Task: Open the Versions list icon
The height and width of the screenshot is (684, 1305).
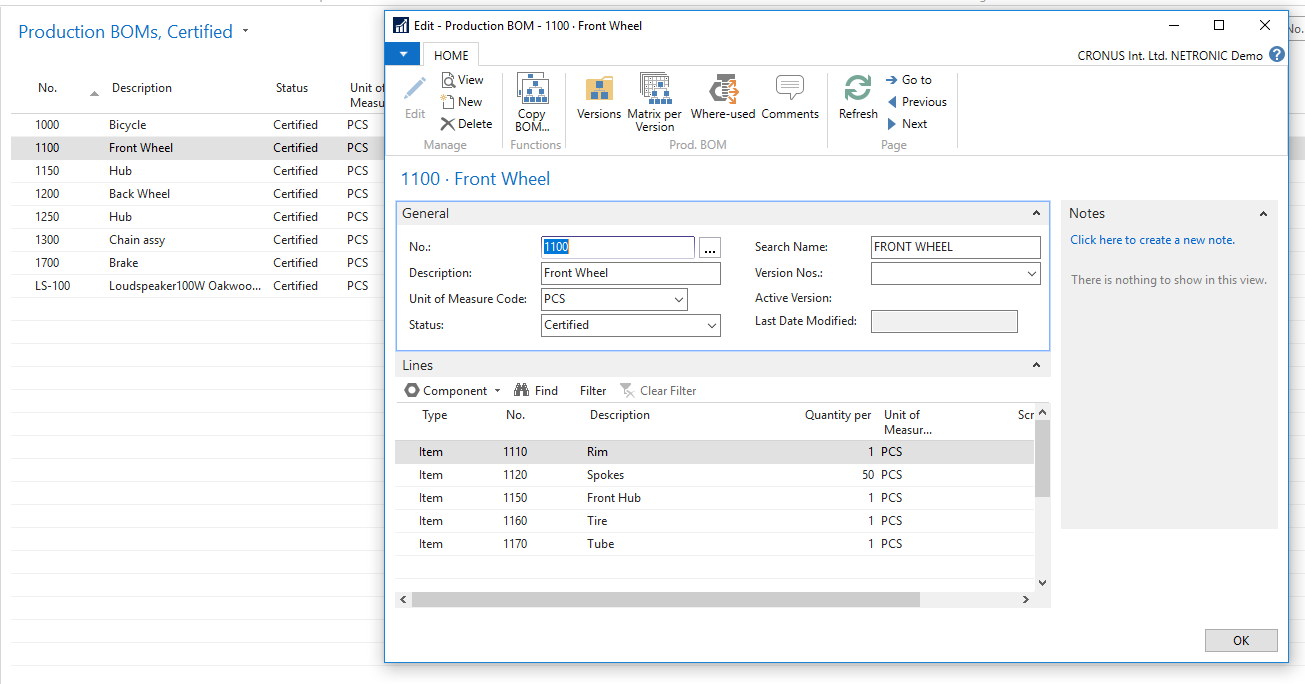Action: (598, 95)
